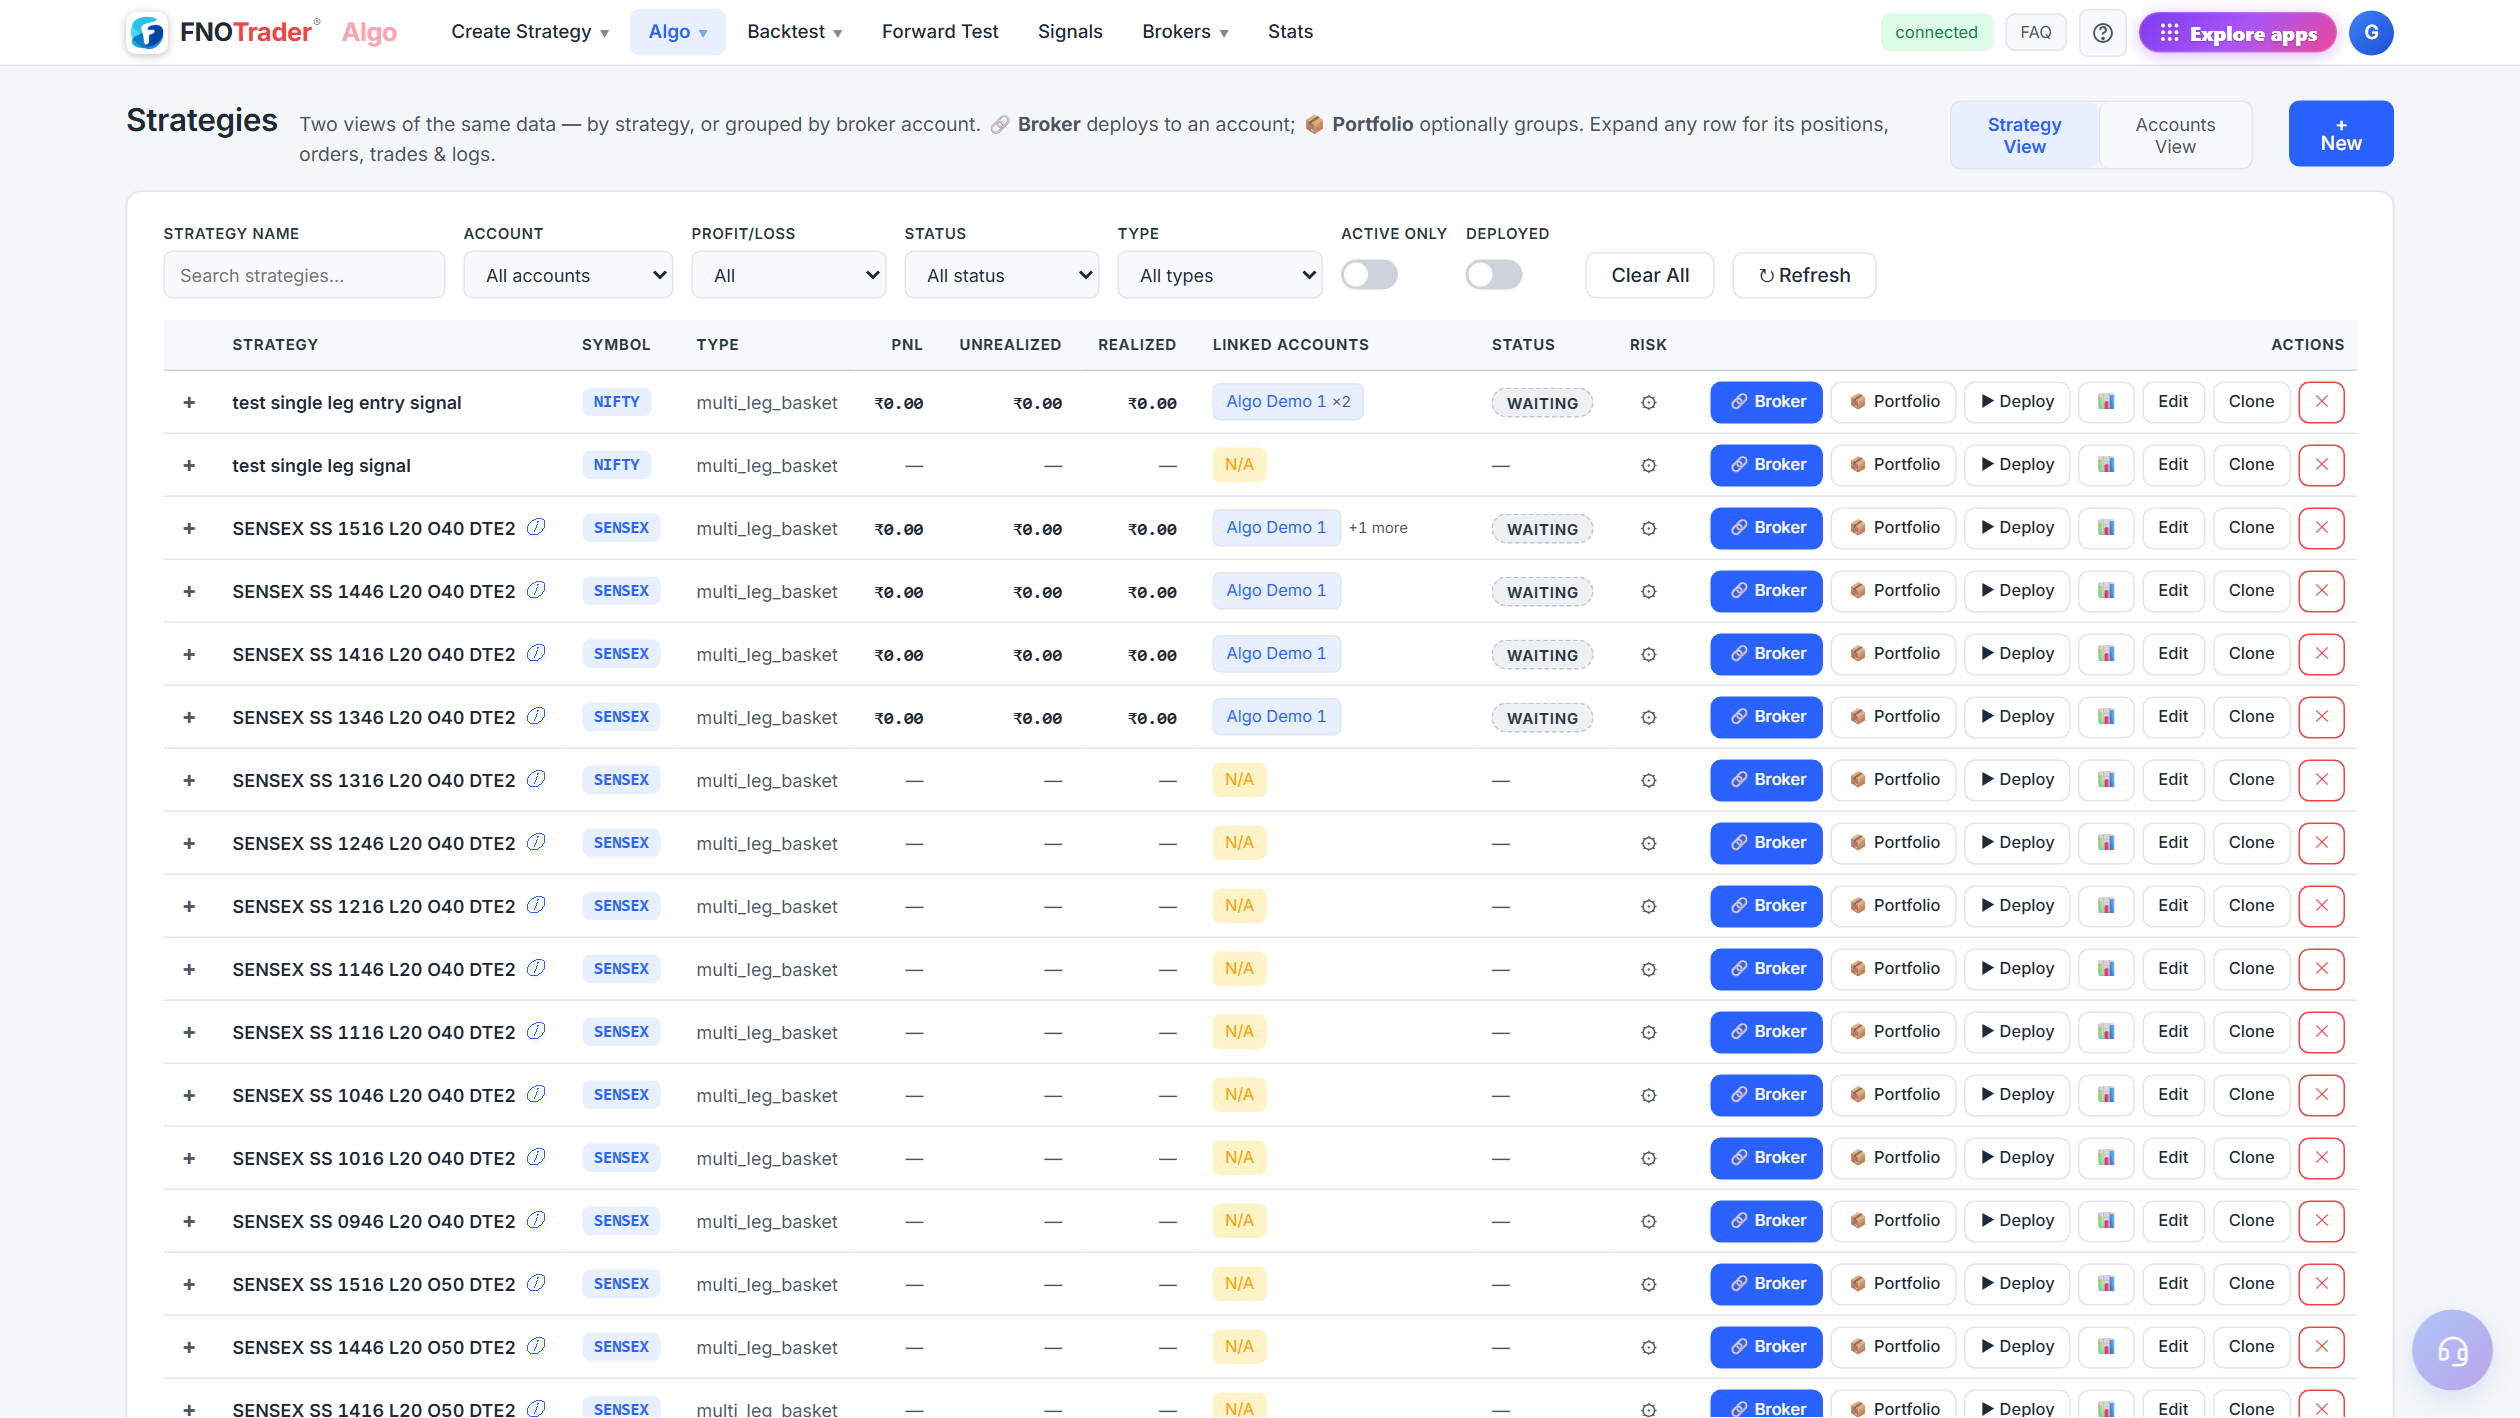
Task: Go to Forward Test
Action: pos(940,32)
